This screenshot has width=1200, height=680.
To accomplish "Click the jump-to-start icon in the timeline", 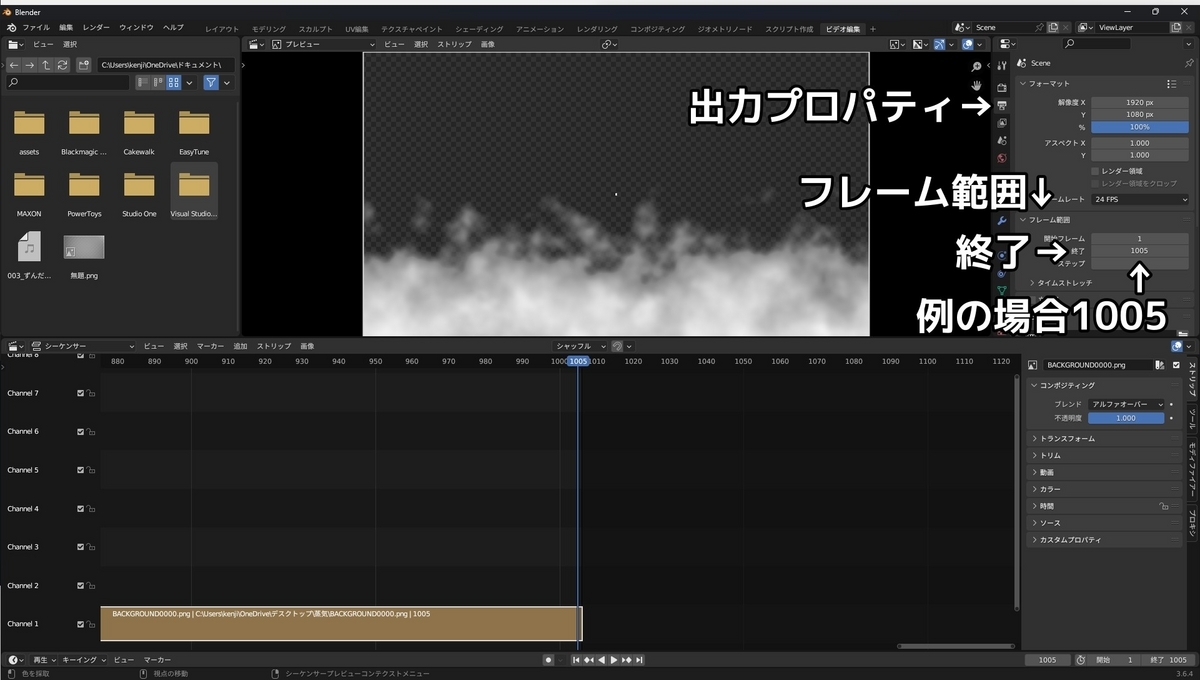I will 576,659.
